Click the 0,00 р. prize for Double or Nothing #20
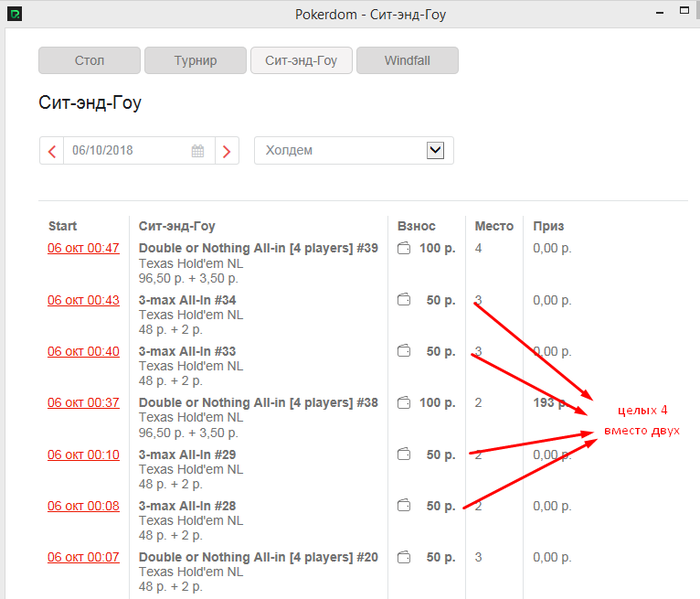700x599 pixels. pyautogui.click(x=552, y=557)
